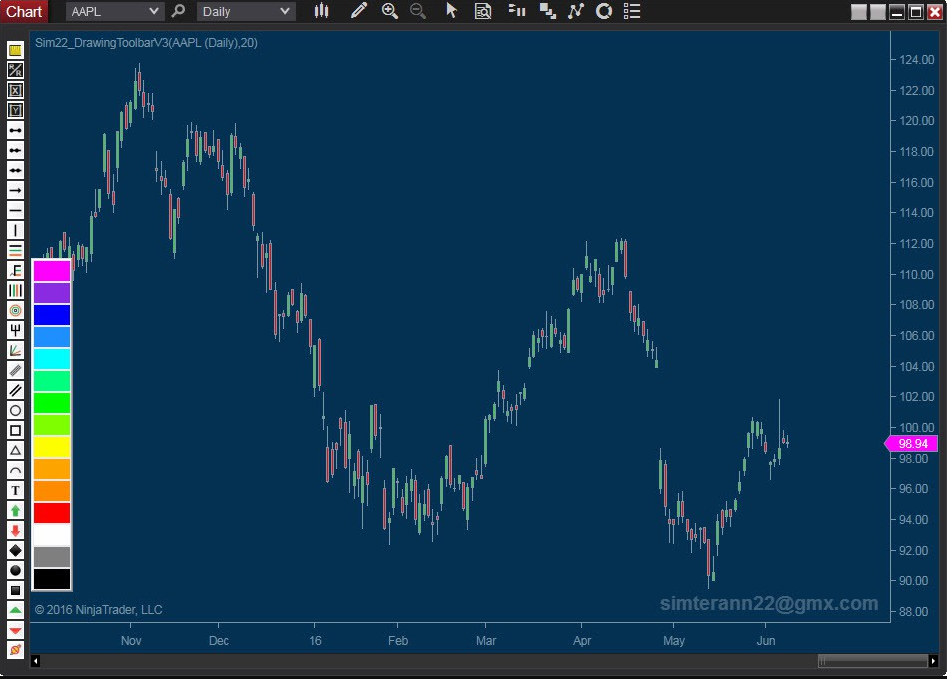Click the zoom in magnifier
Screen dimensions: 947x679
(390, 11)
